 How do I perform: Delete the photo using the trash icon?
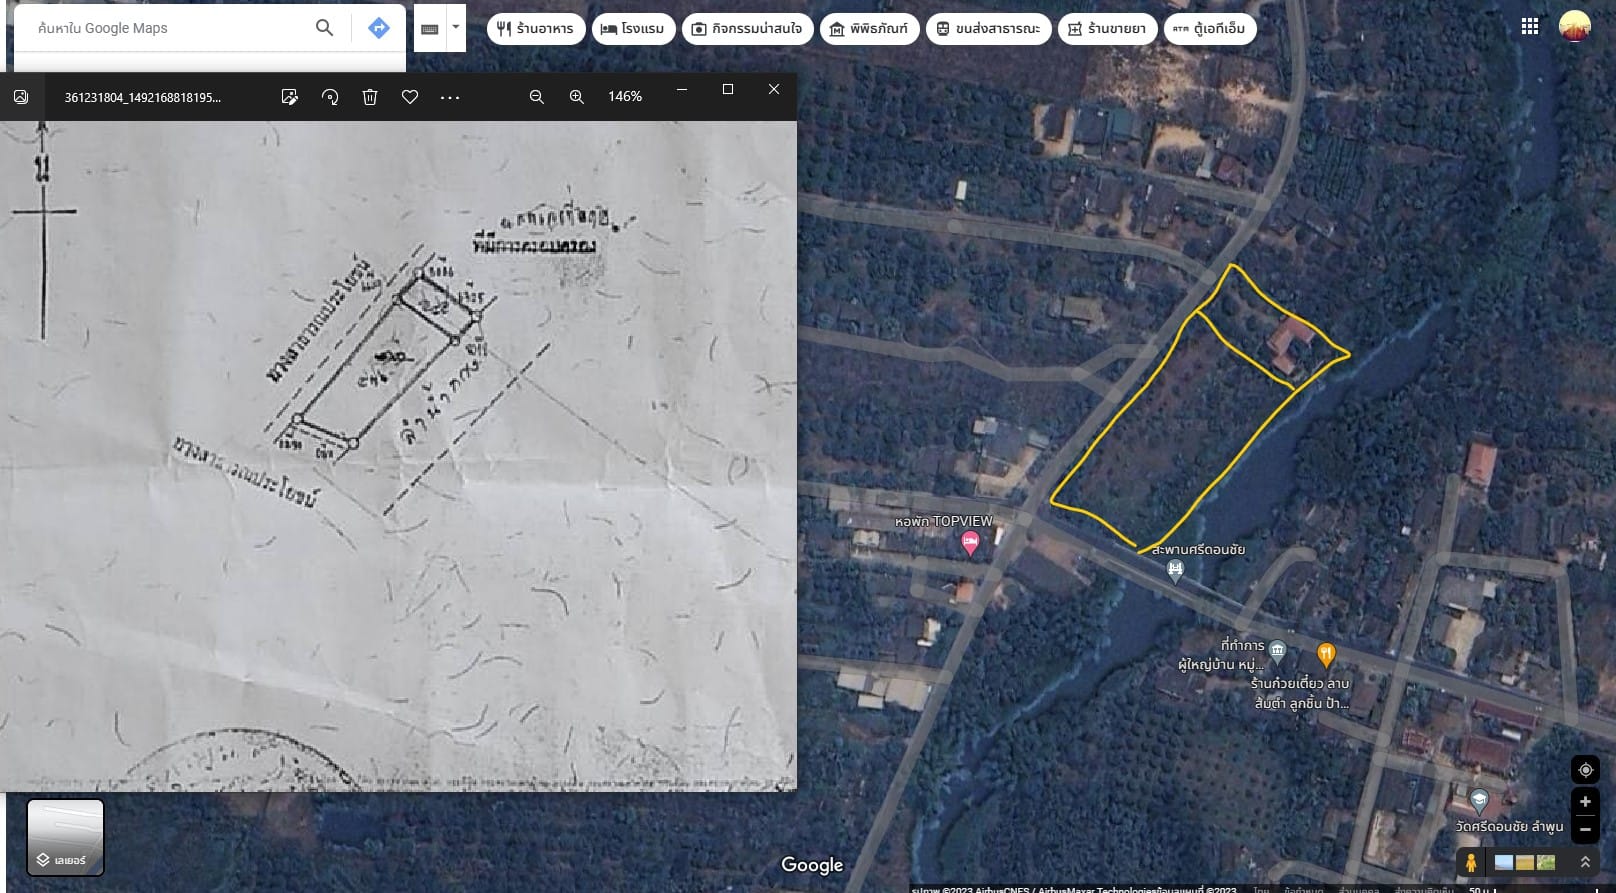point(370,97)
